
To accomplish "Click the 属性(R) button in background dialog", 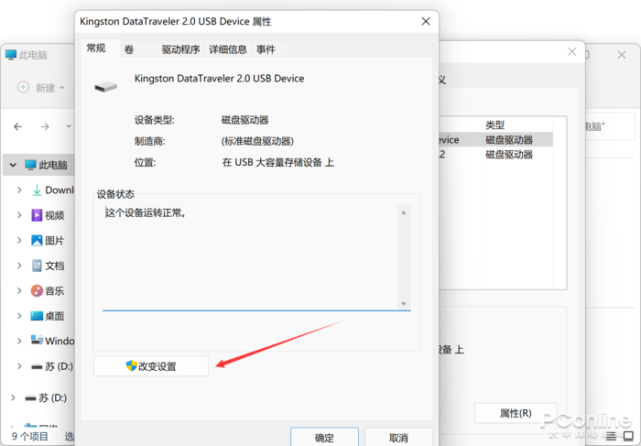I will coord(515,413).
